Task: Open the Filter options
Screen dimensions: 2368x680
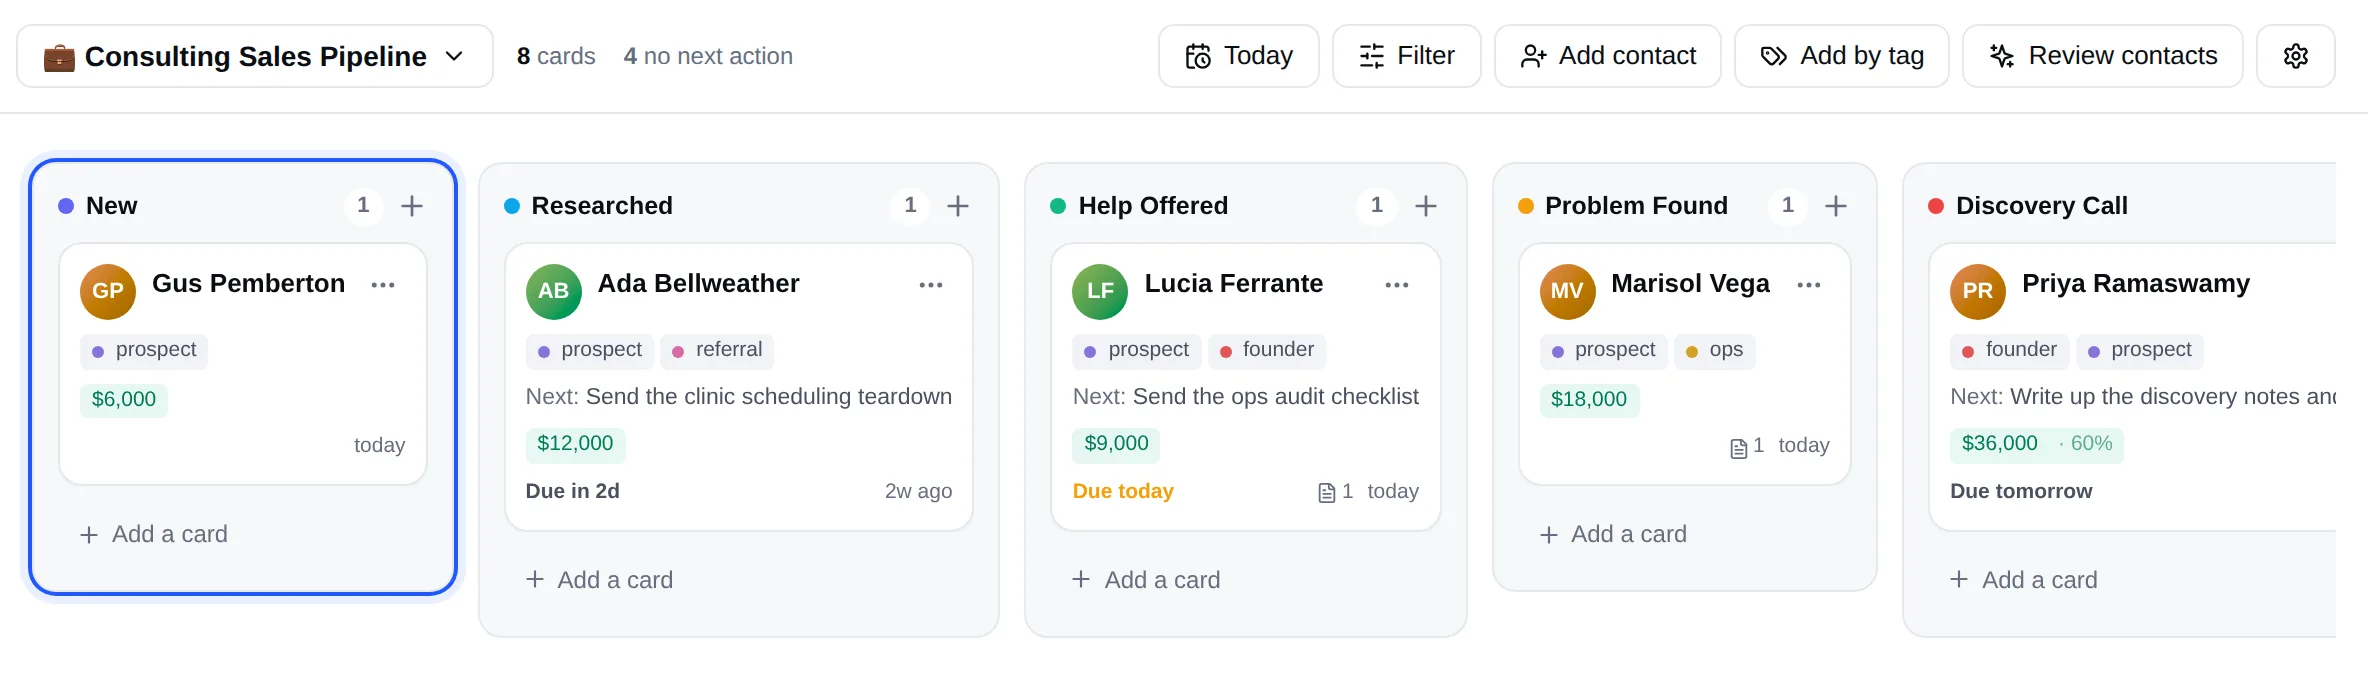Action: pyautogui.click(x=1407, y=56)
